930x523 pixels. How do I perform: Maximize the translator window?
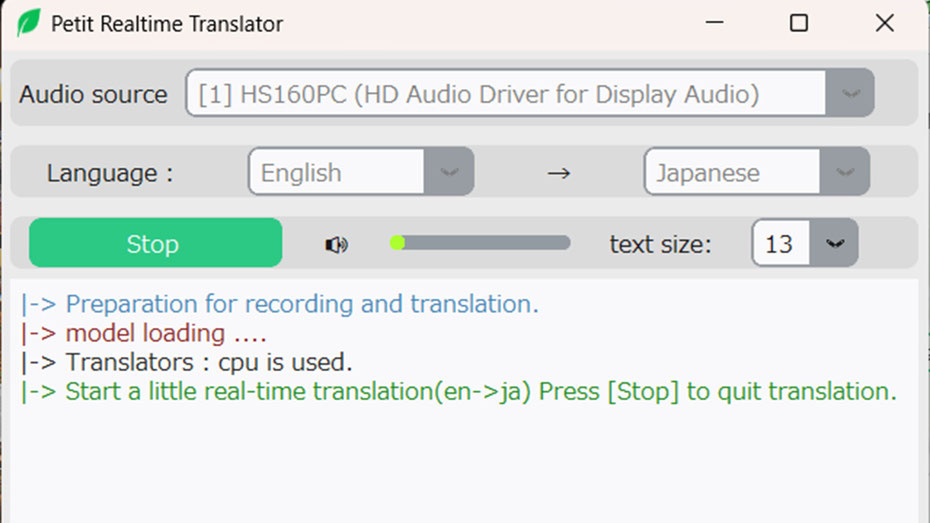coord(799,23)
